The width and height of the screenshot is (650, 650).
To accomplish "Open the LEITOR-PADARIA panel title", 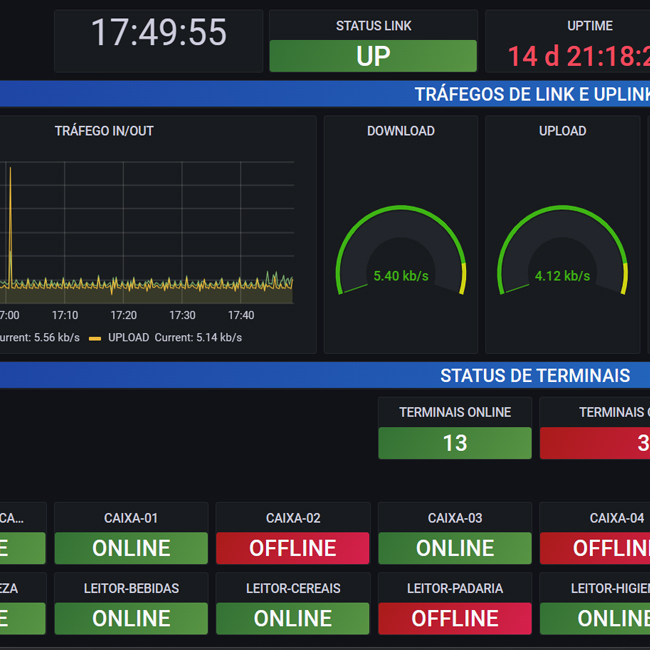I will pyautogui.click(x=455, y=588).
